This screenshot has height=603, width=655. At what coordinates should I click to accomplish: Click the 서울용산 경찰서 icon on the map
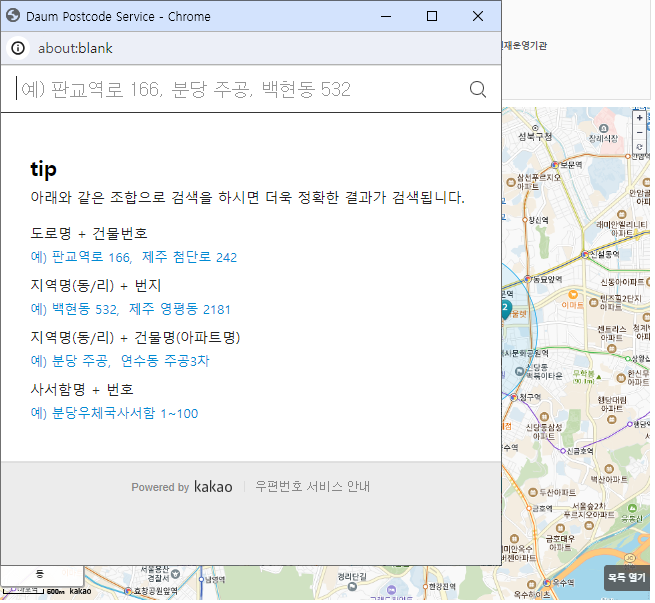tap(175, 574)
